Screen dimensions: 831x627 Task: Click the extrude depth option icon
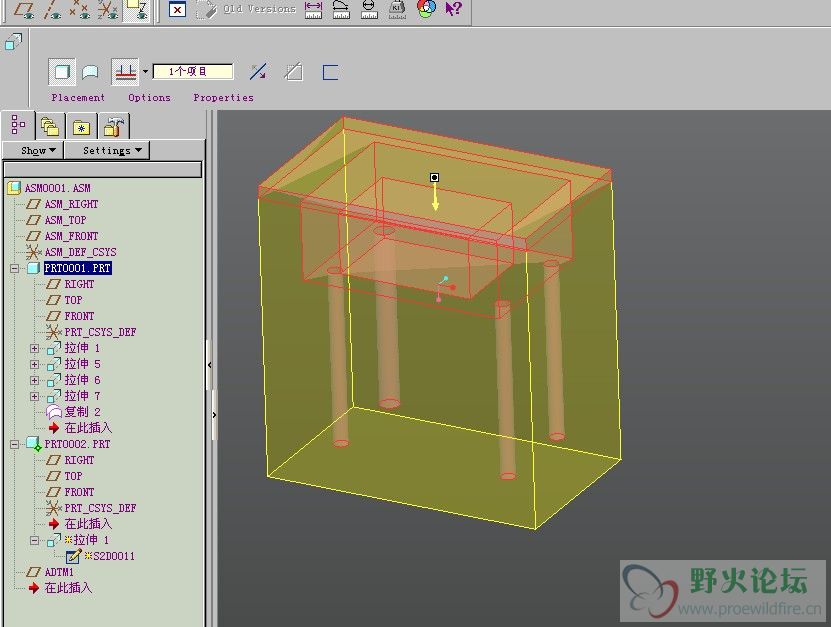pyautogui.click(x=126, y=72)
